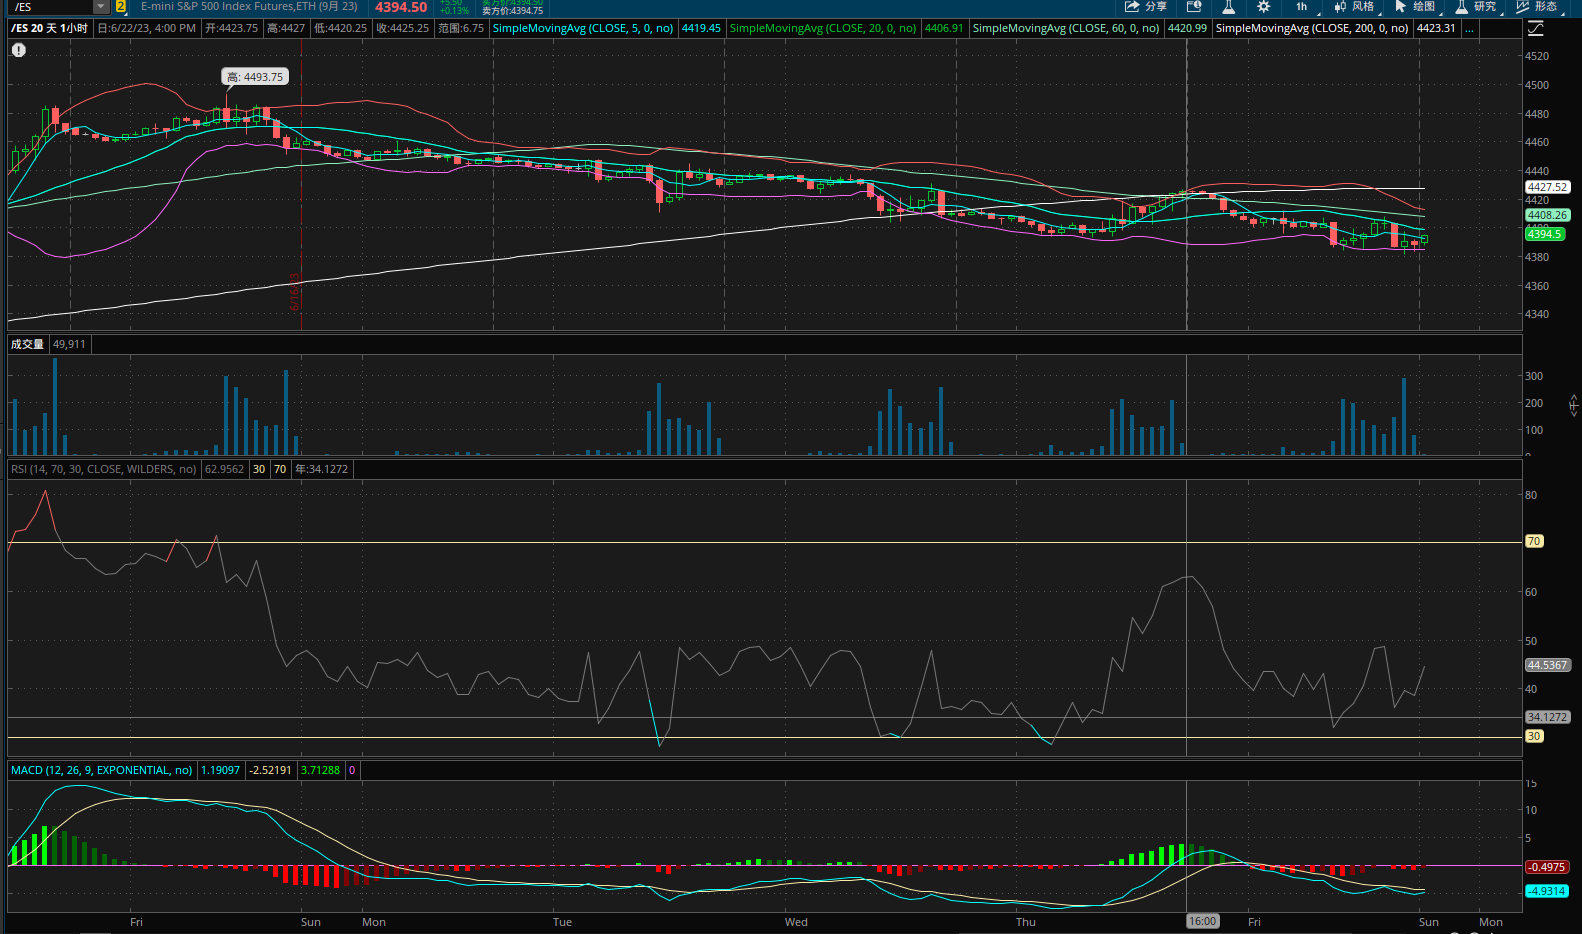Expand the /ES symbol dropdown arrow
The height and width of the screenshot is (934, 1582).
pos(100,7)
